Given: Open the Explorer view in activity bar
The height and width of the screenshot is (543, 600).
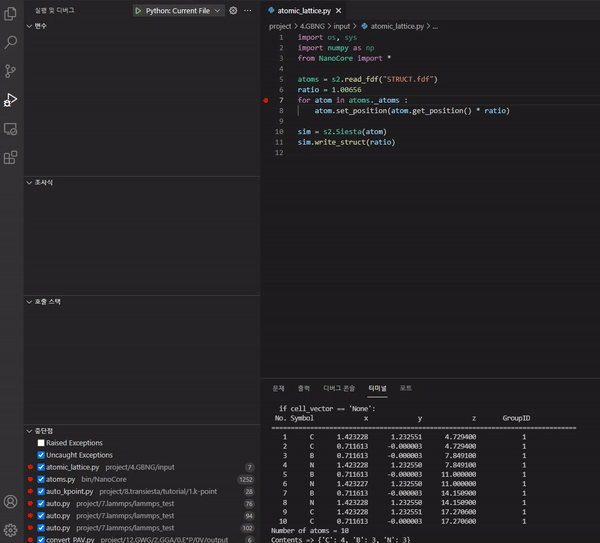Looking at the screenshot, I should (x=11, y=14).
